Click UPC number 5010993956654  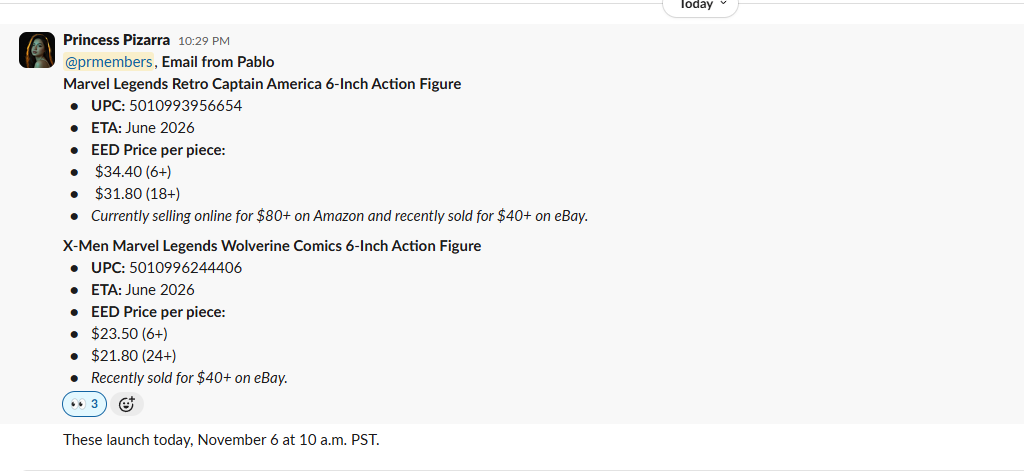click(x=185, y=106)
